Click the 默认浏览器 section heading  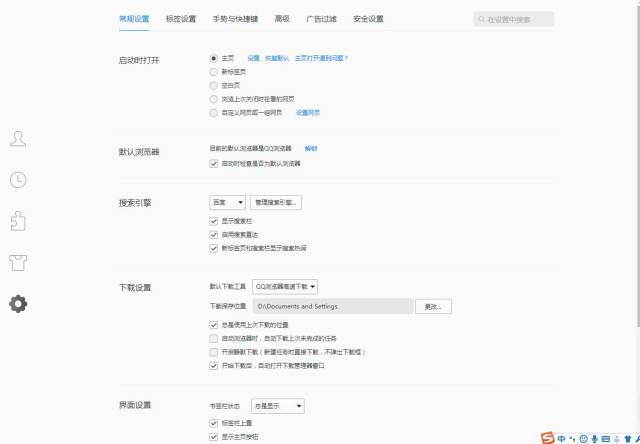[139, 152]
